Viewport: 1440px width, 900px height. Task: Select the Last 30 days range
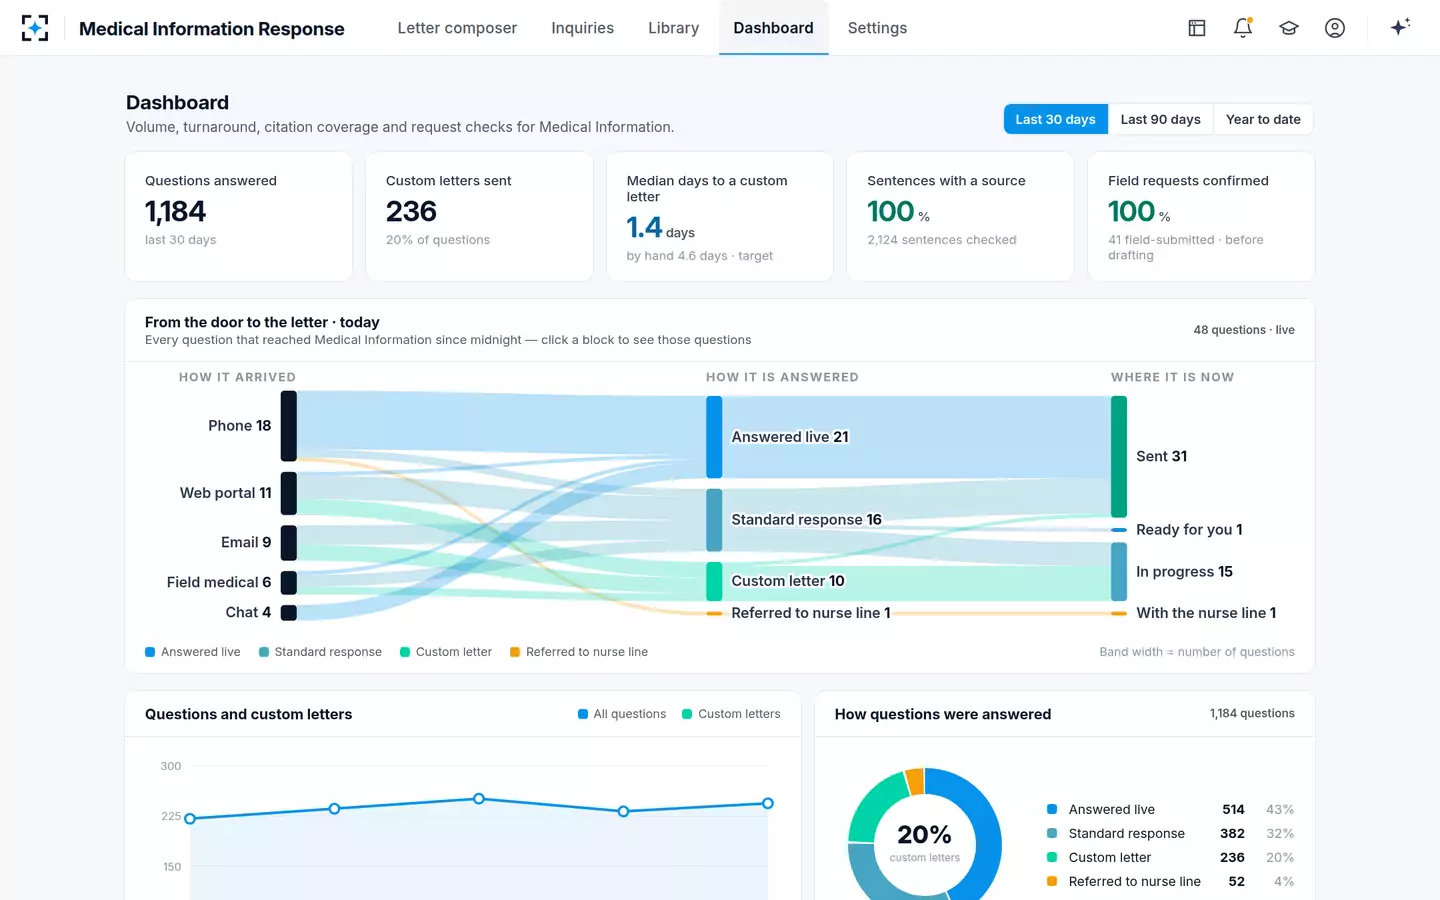coord(1055,119)
